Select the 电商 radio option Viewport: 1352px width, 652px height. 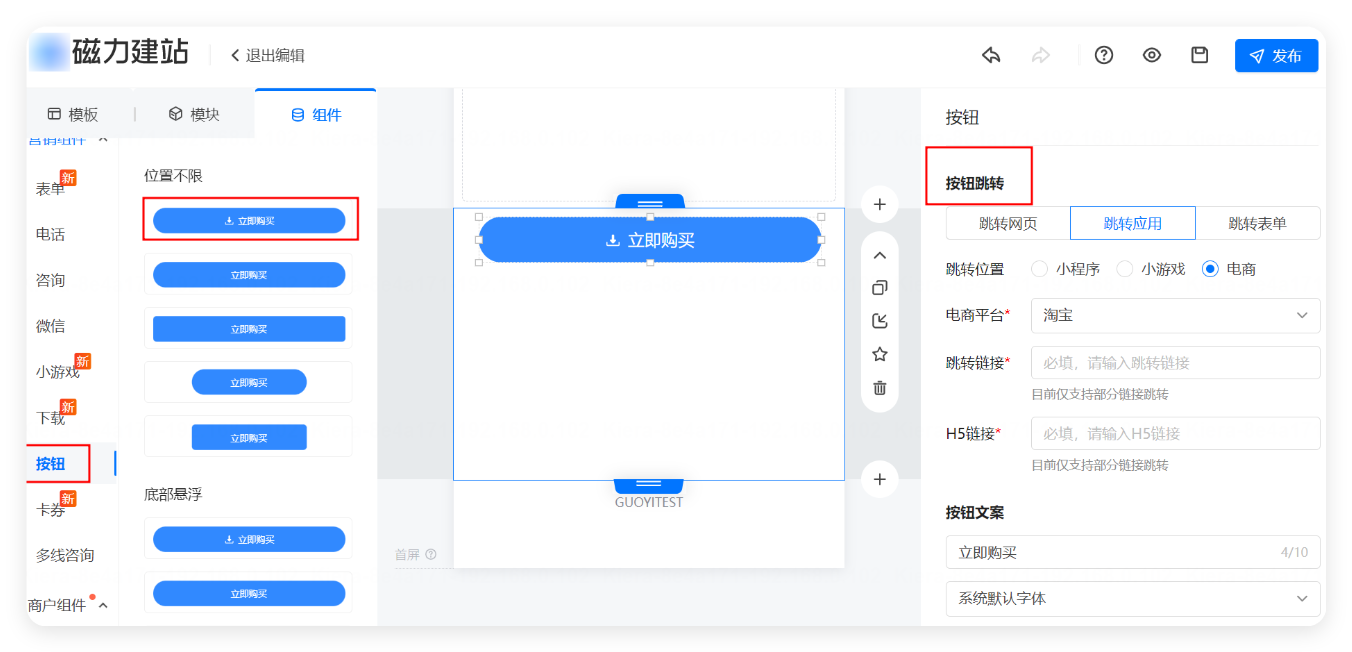1211,268
